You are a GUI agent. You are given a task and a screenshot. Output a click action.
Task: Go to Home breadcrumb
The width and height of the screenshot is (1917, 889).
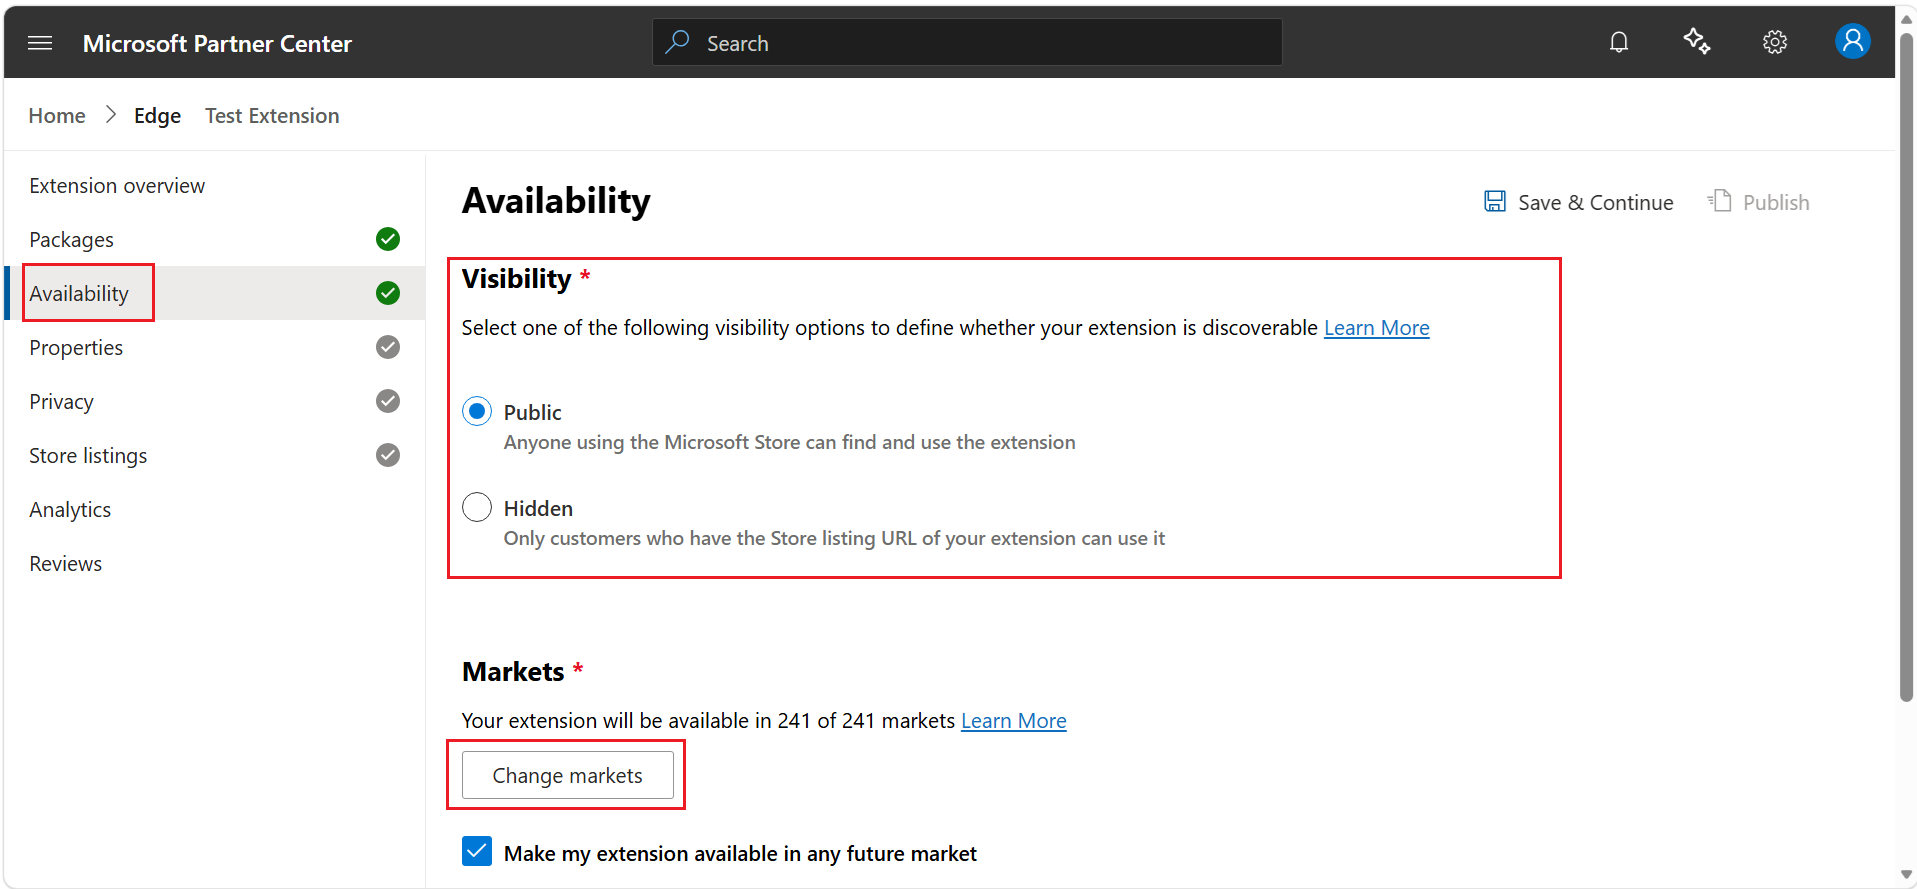pos(57,116)
